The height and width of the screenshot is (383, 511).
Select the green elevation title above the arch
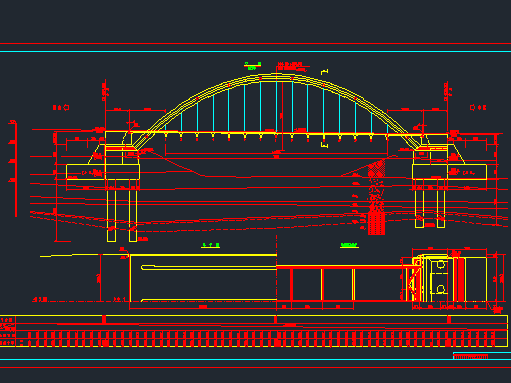[x=252, y=66]
